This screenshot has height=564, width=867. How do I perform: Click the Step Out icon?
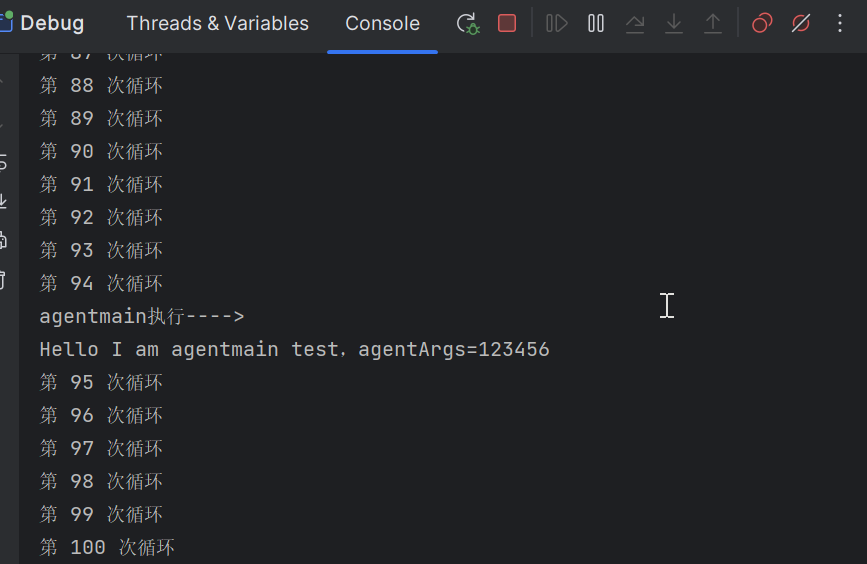713,23
